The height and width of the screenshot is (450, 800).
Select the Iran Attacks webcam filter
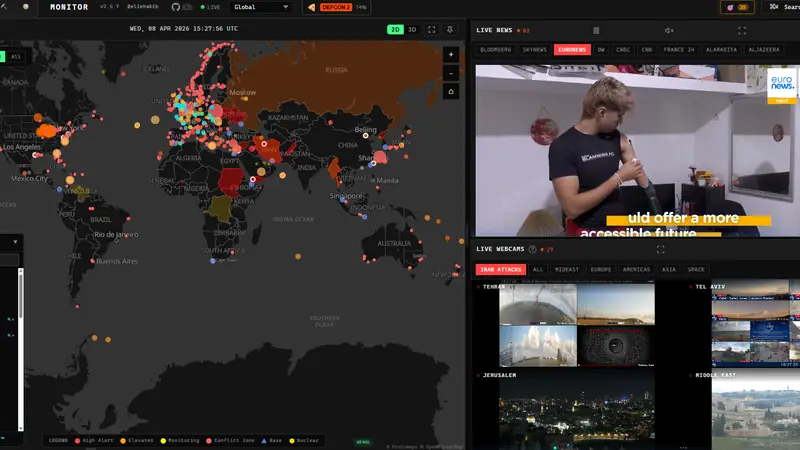click(x=501, y=269)
